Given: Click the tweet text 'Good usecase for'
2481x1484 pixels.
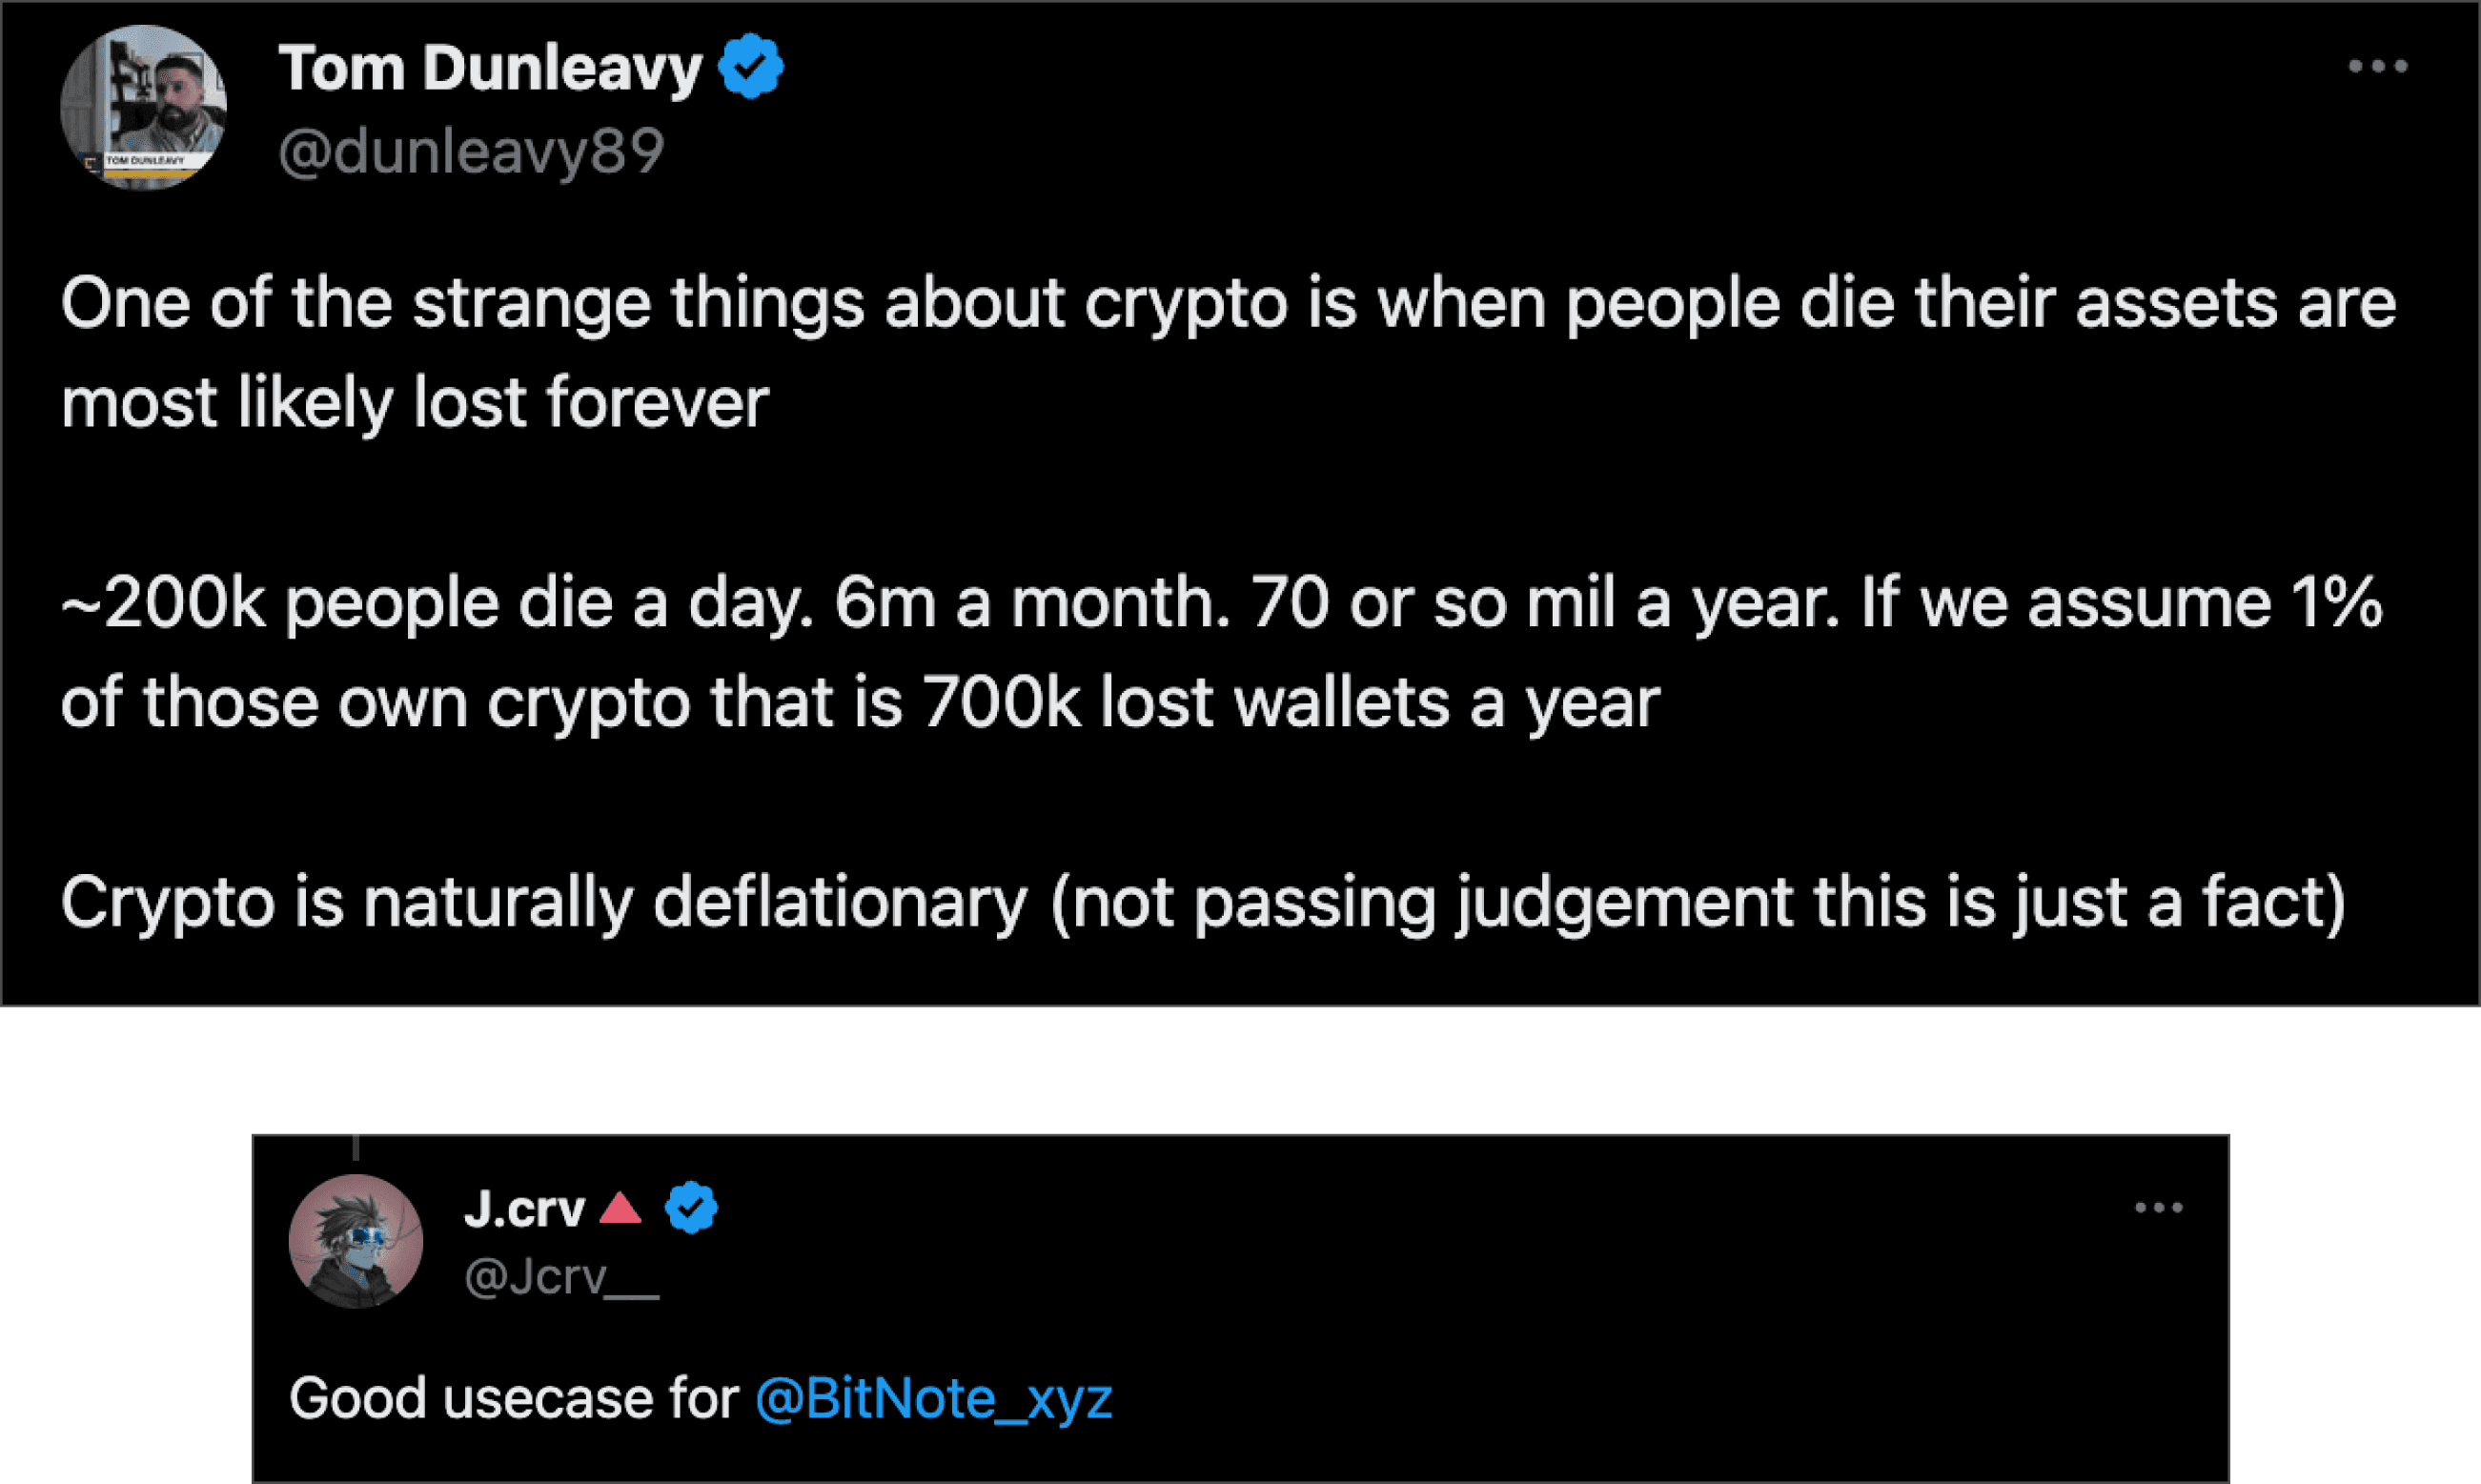Looking at the screenshot, I should click(x=510, y=1398).
